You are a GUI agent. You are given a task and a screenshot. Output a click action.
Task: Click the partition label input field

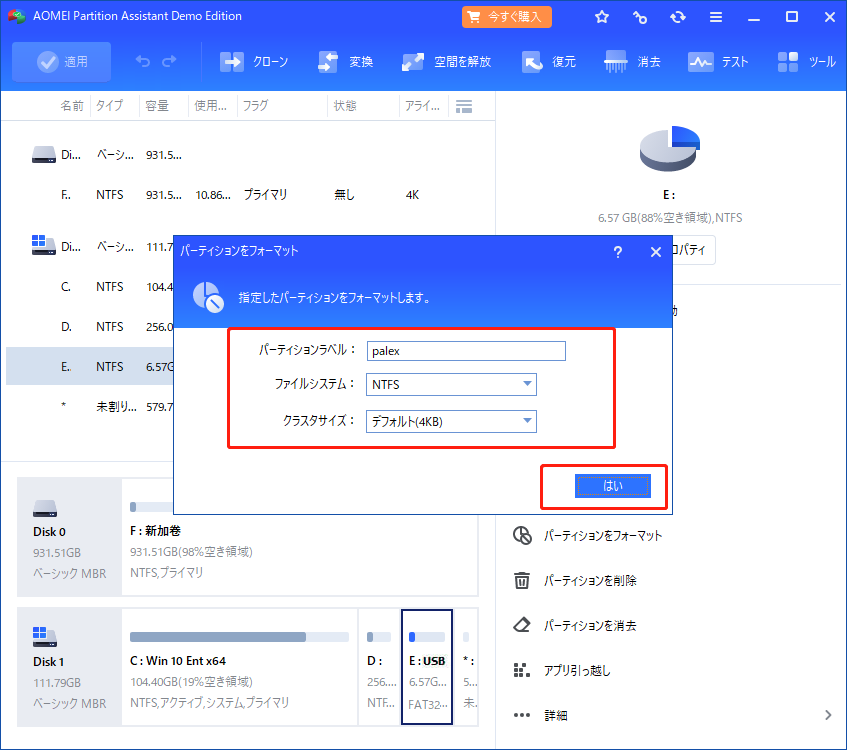pyautogui.click(x=466, y=351)
